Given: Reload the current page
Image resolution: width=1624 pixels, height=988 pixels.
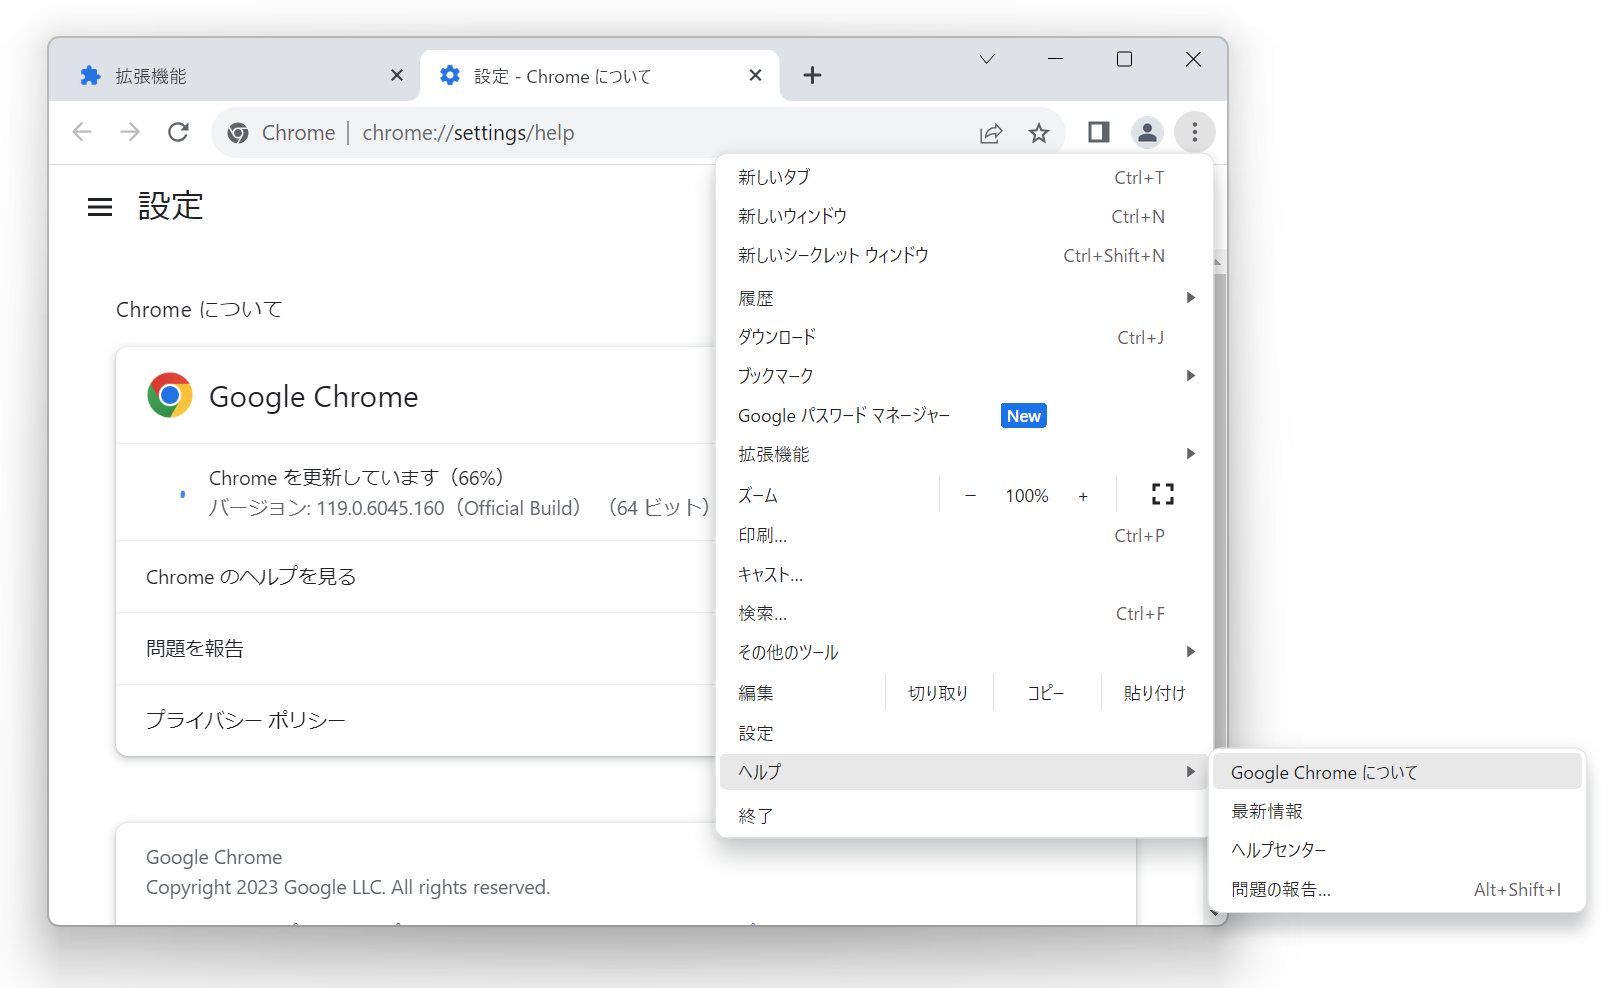Looking at the screenshot, I should coord(178,132).
